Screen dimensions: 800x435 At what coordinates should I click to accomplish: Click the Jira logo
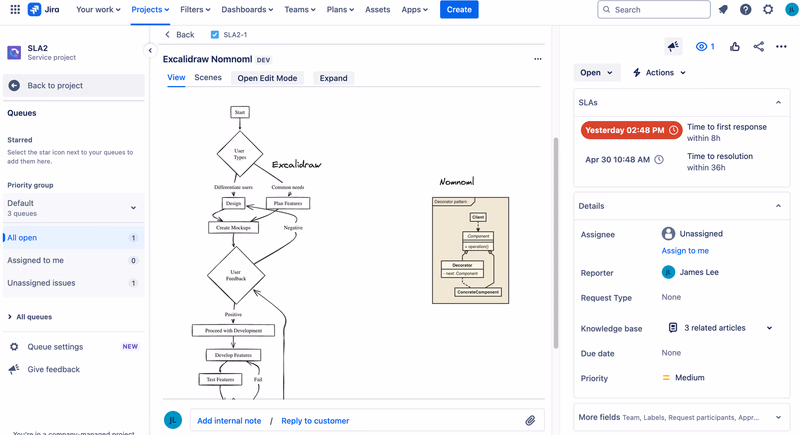(44, 9)
